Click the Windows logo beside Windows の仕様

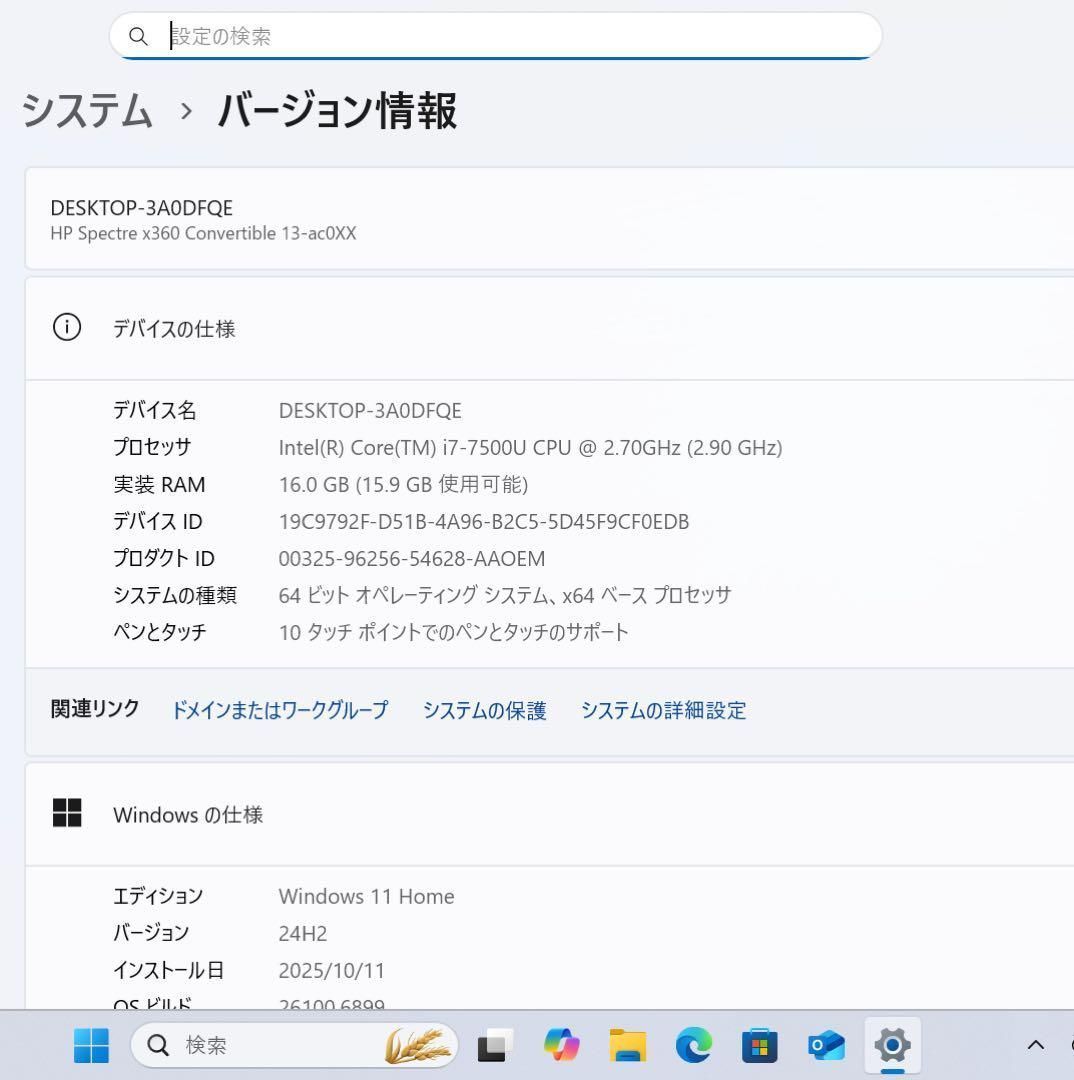click(67, 813)
